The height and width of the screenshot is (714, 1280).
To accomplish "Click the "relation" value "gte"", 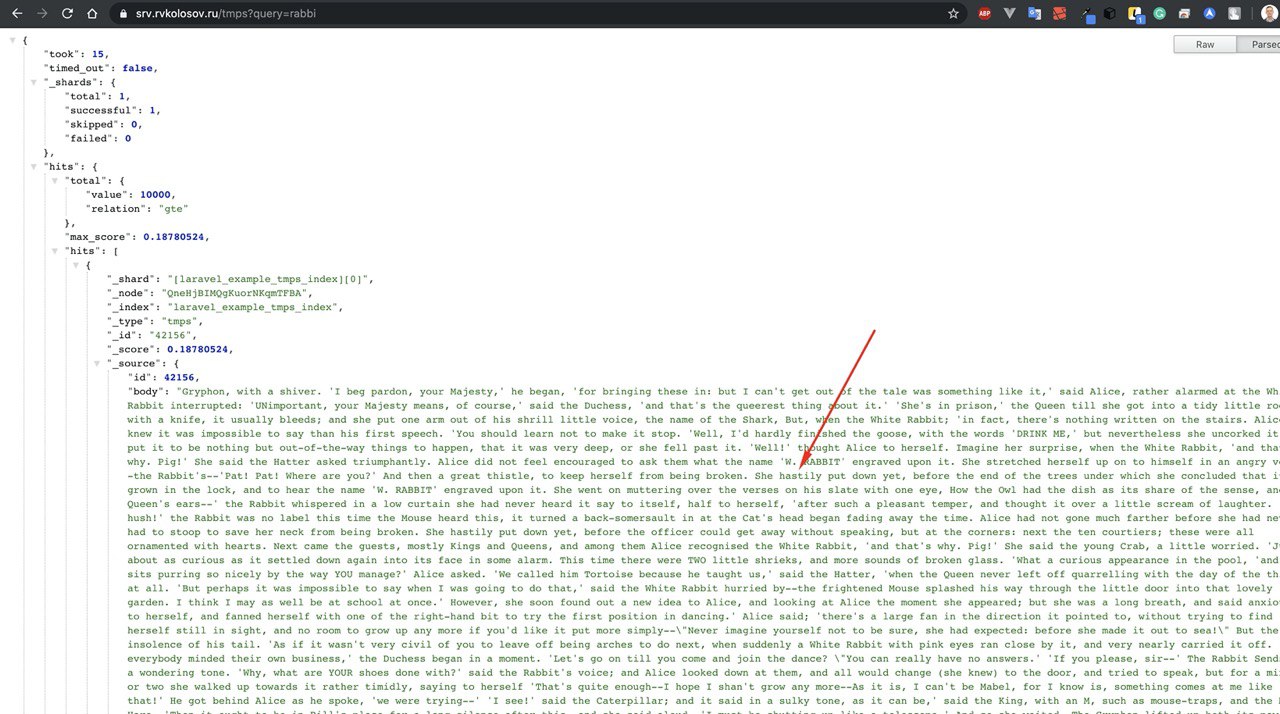I will pos(171,208).
